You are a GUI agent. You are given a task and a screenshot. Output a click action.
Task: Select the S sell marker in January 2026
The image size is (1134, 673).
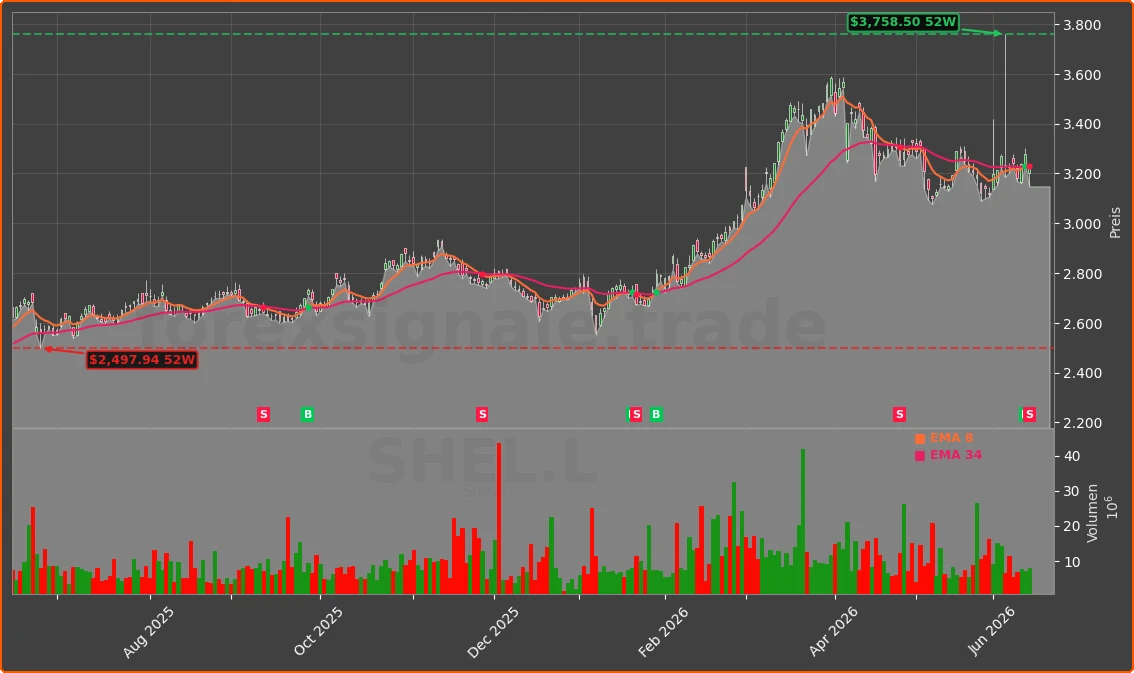coord(636,414)
